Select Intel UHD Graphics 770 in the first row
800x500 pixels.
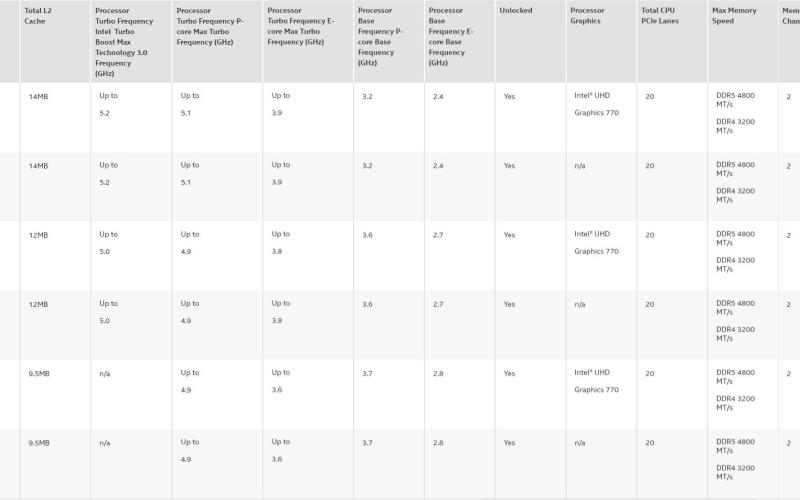click(x=596, y=104)
